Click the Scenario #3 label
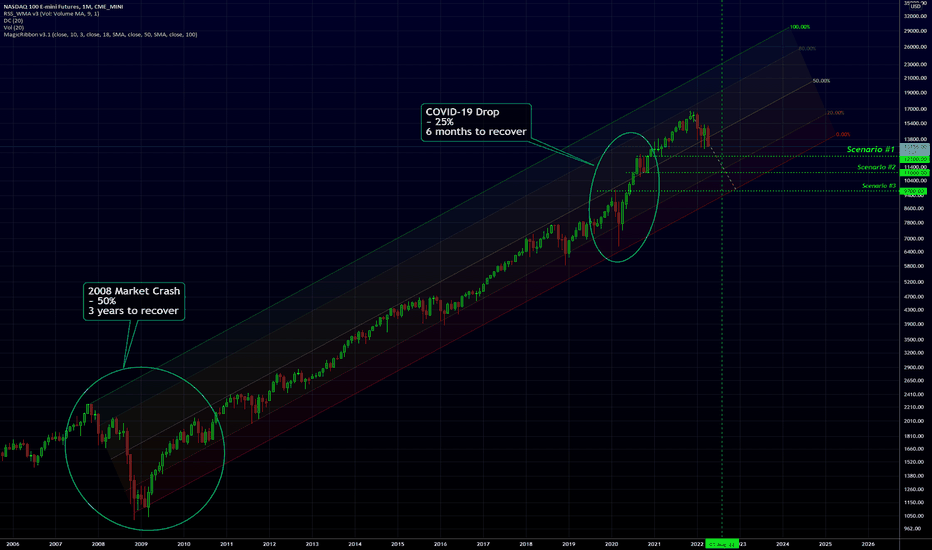The height and width of the screenshot is (550, 932). pos(879,186)
